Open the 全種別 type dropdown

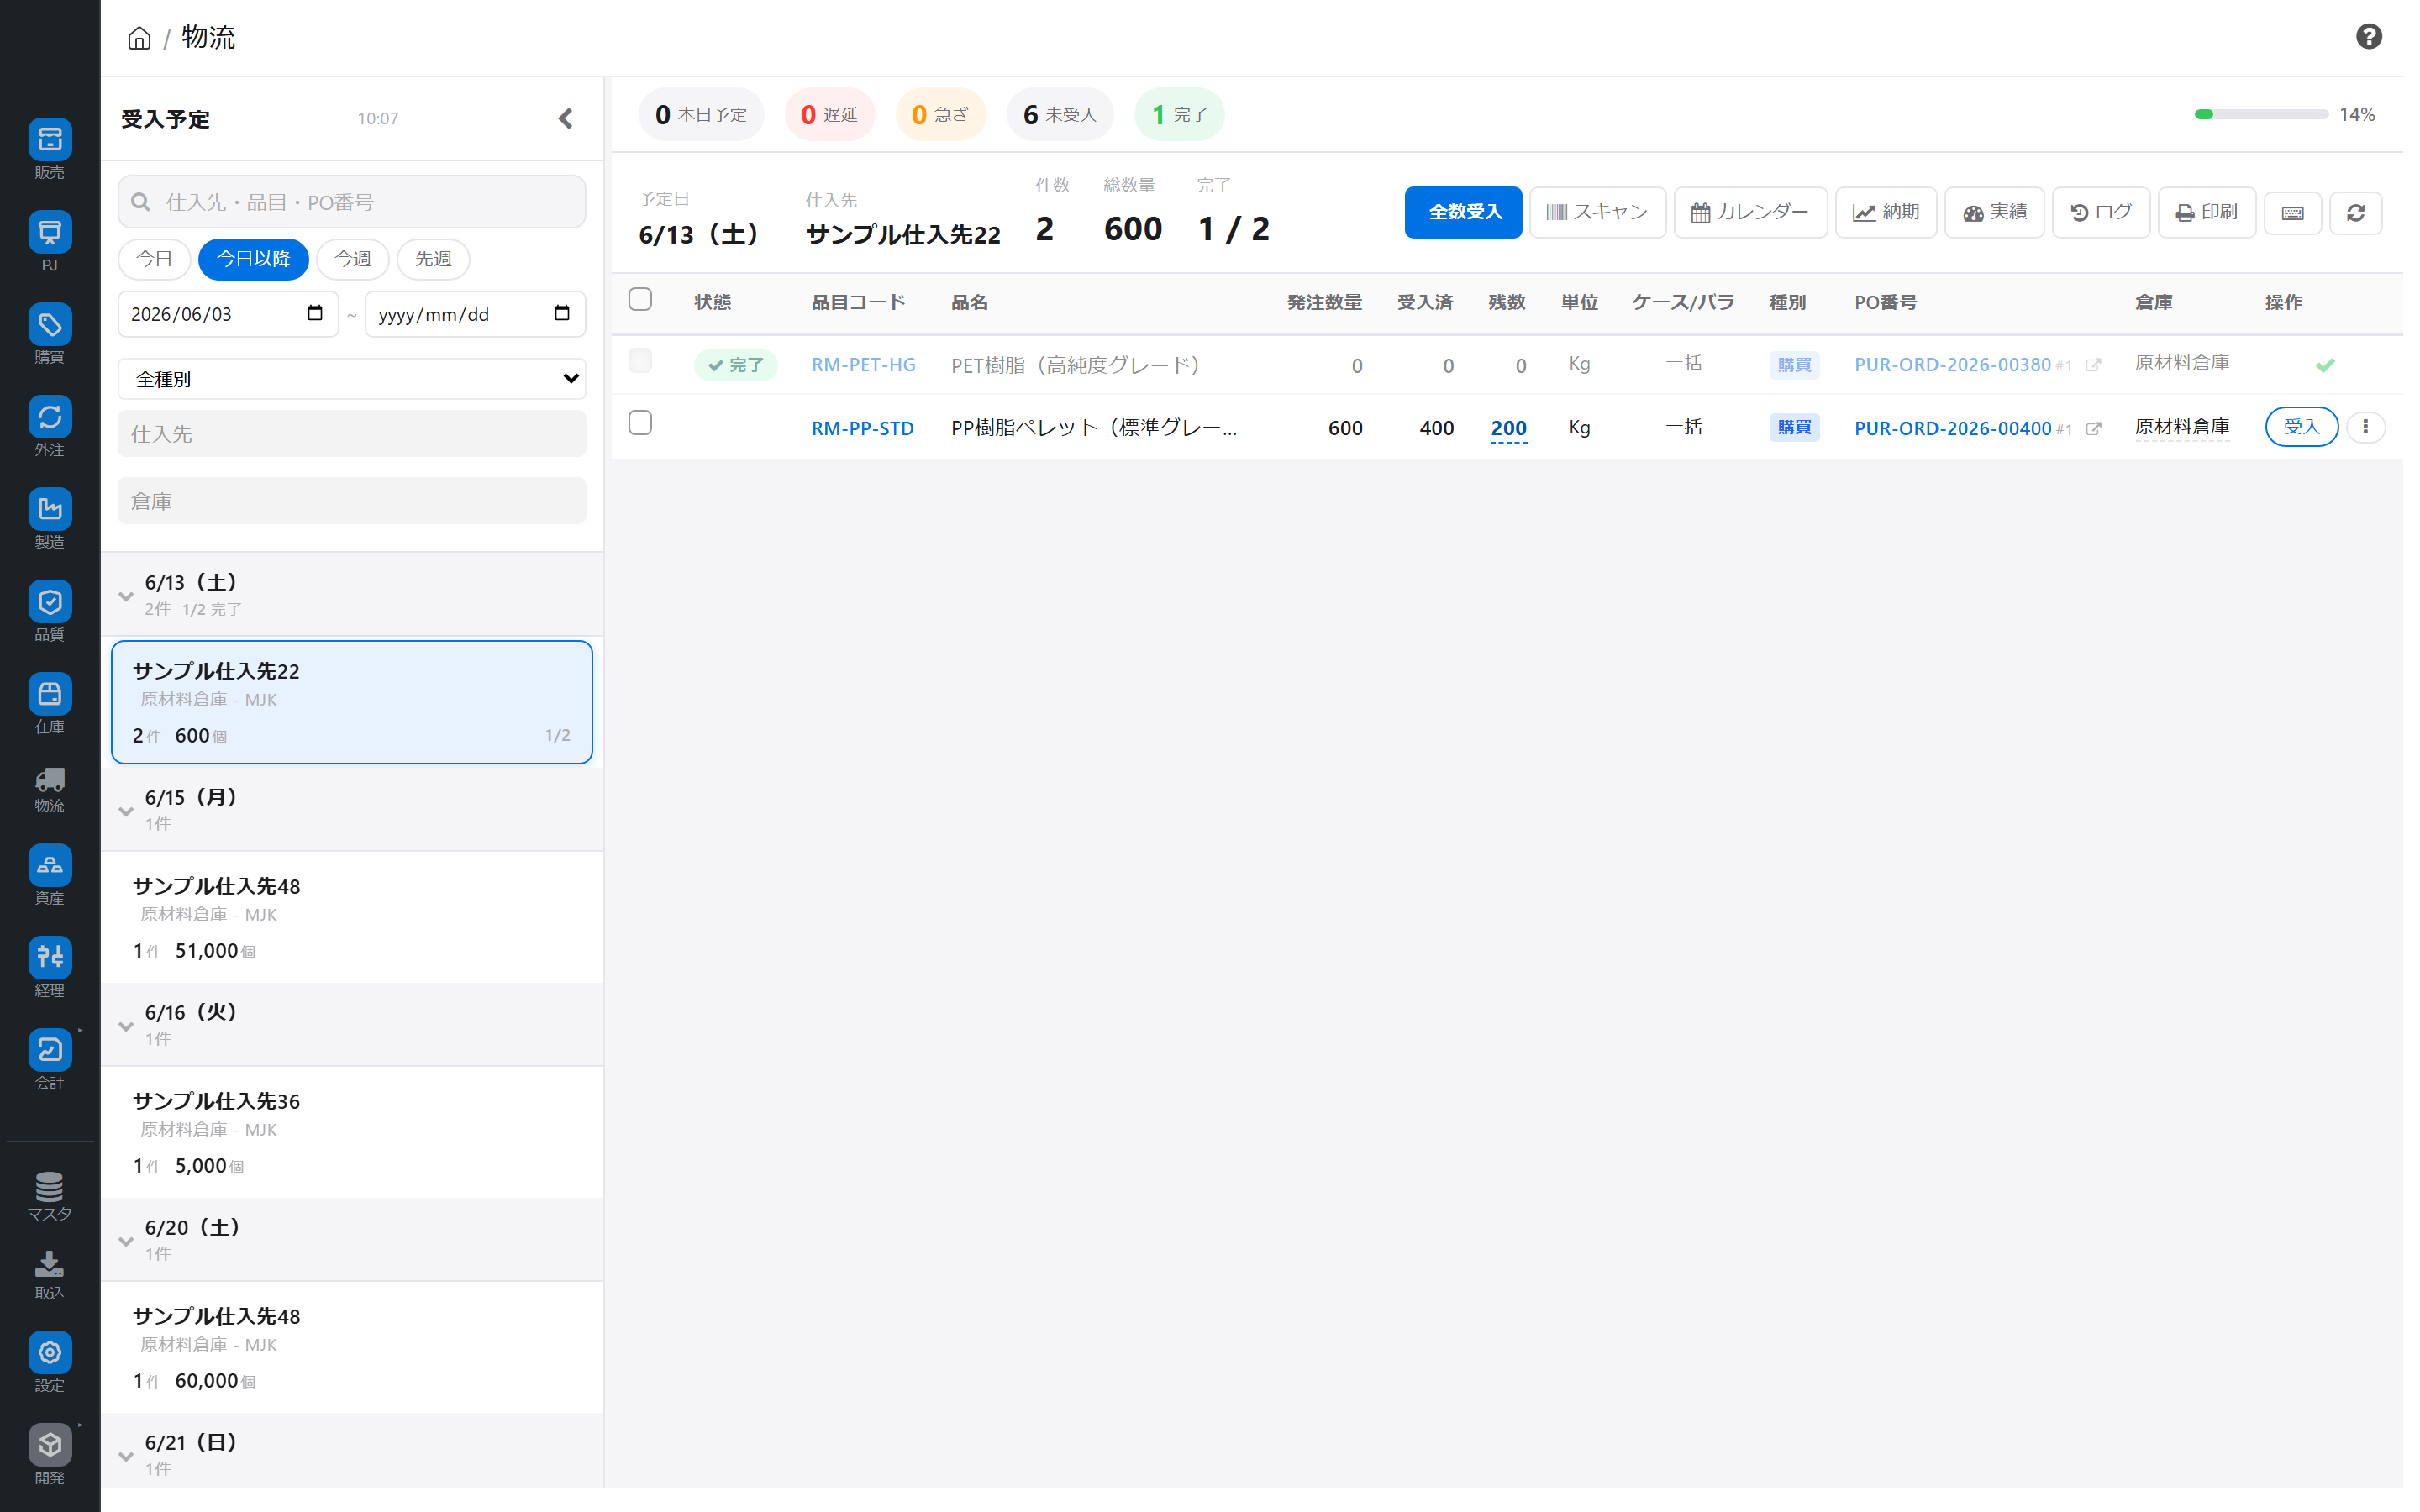(352, 379)
